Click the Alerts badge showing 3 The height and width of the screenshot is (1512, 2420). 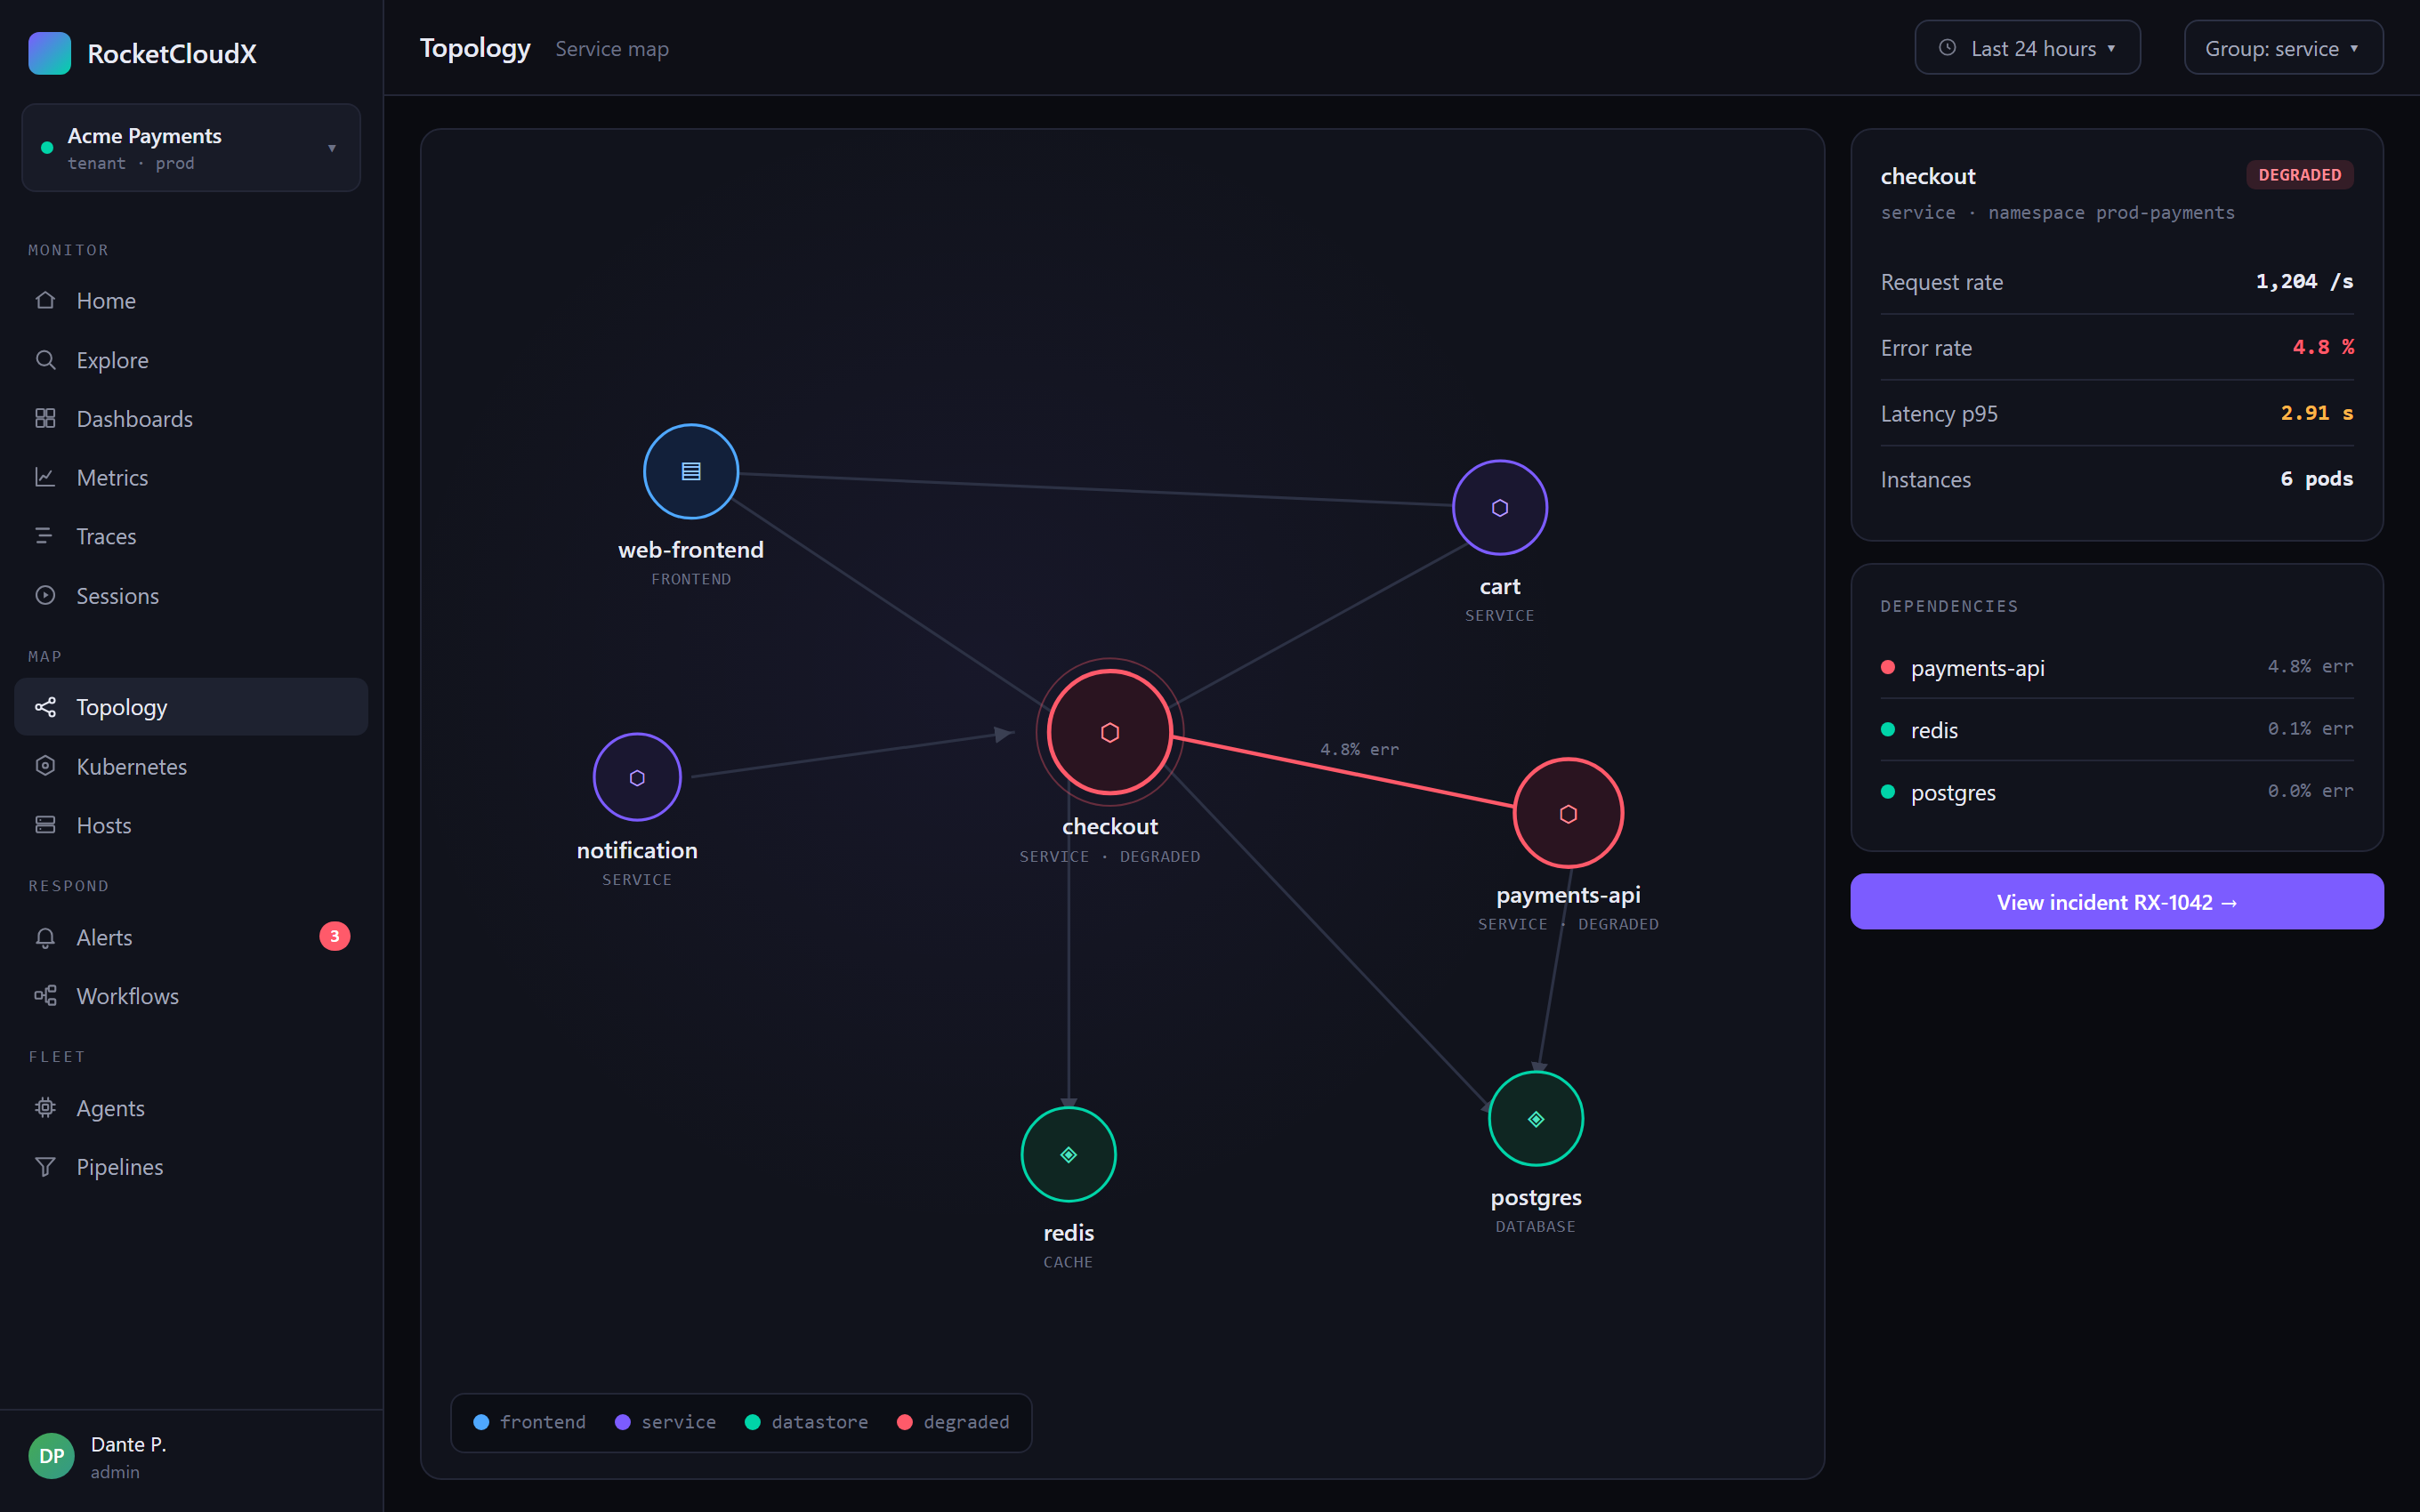pyautogui.click(x=335, y=936)
